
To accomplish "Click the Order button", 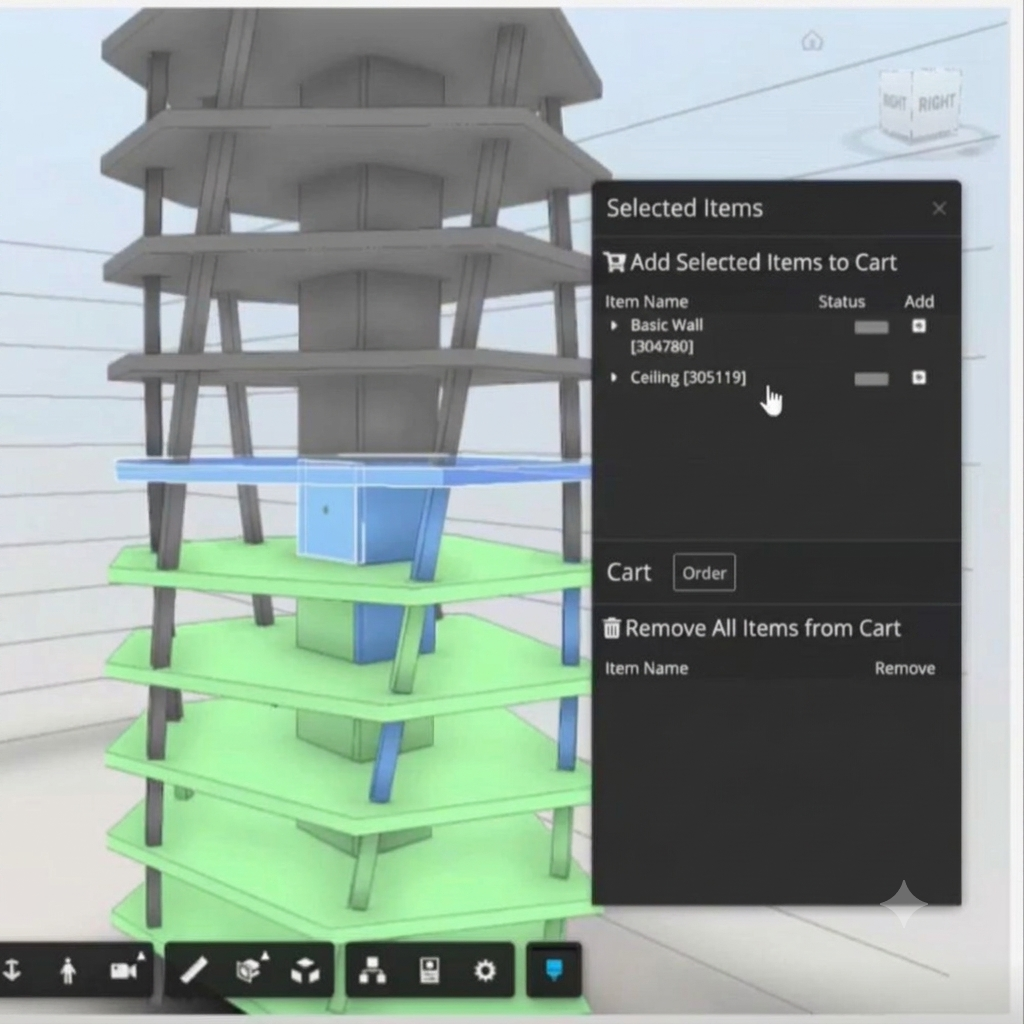I will [x=704, y=573].
